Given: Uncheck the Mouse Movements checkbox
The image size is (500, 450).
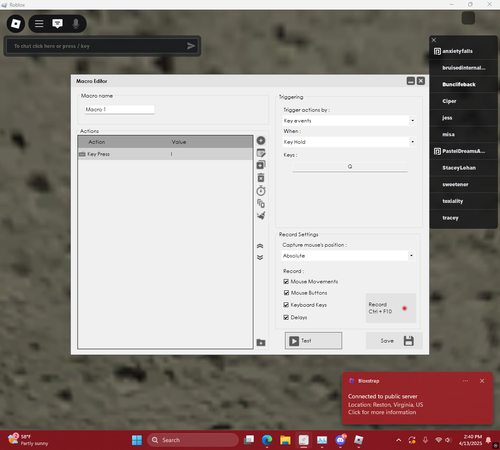Looking at the screenshot, I should coord(286,282).
